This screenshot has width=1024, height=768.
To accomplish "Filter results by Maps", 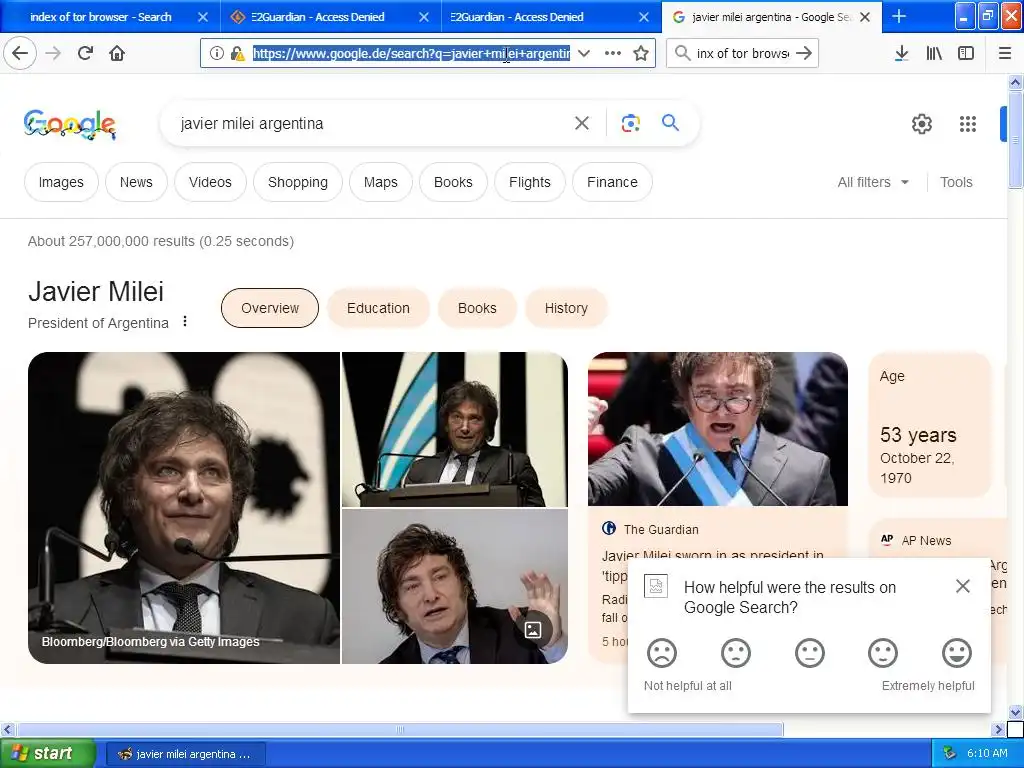I will [381, 182].
